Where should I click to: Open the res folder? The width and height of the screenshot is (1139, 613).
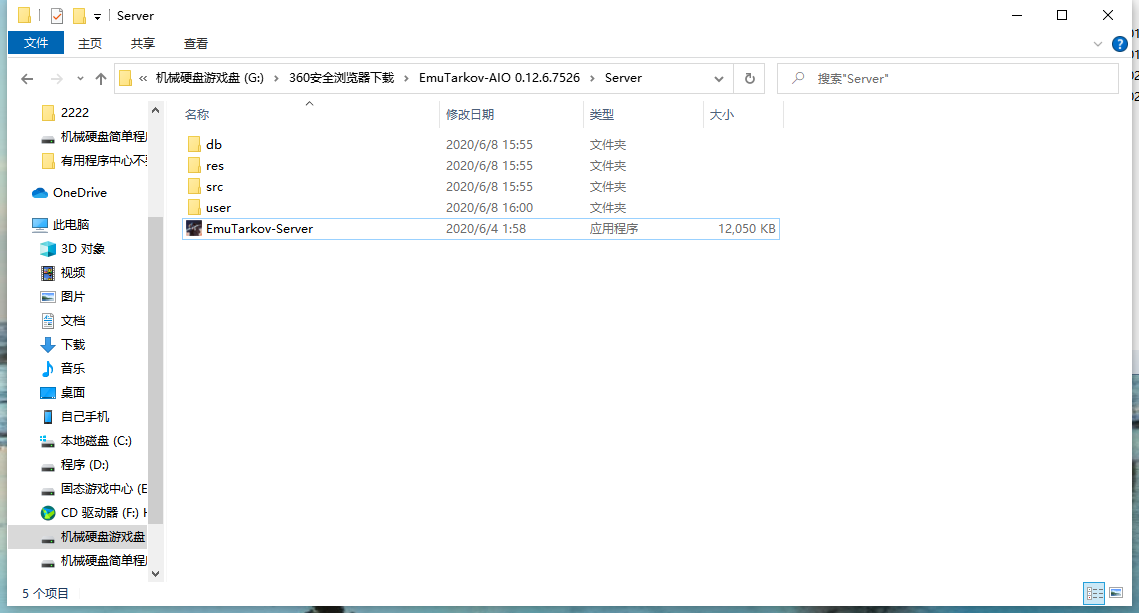tap(214, 166)
